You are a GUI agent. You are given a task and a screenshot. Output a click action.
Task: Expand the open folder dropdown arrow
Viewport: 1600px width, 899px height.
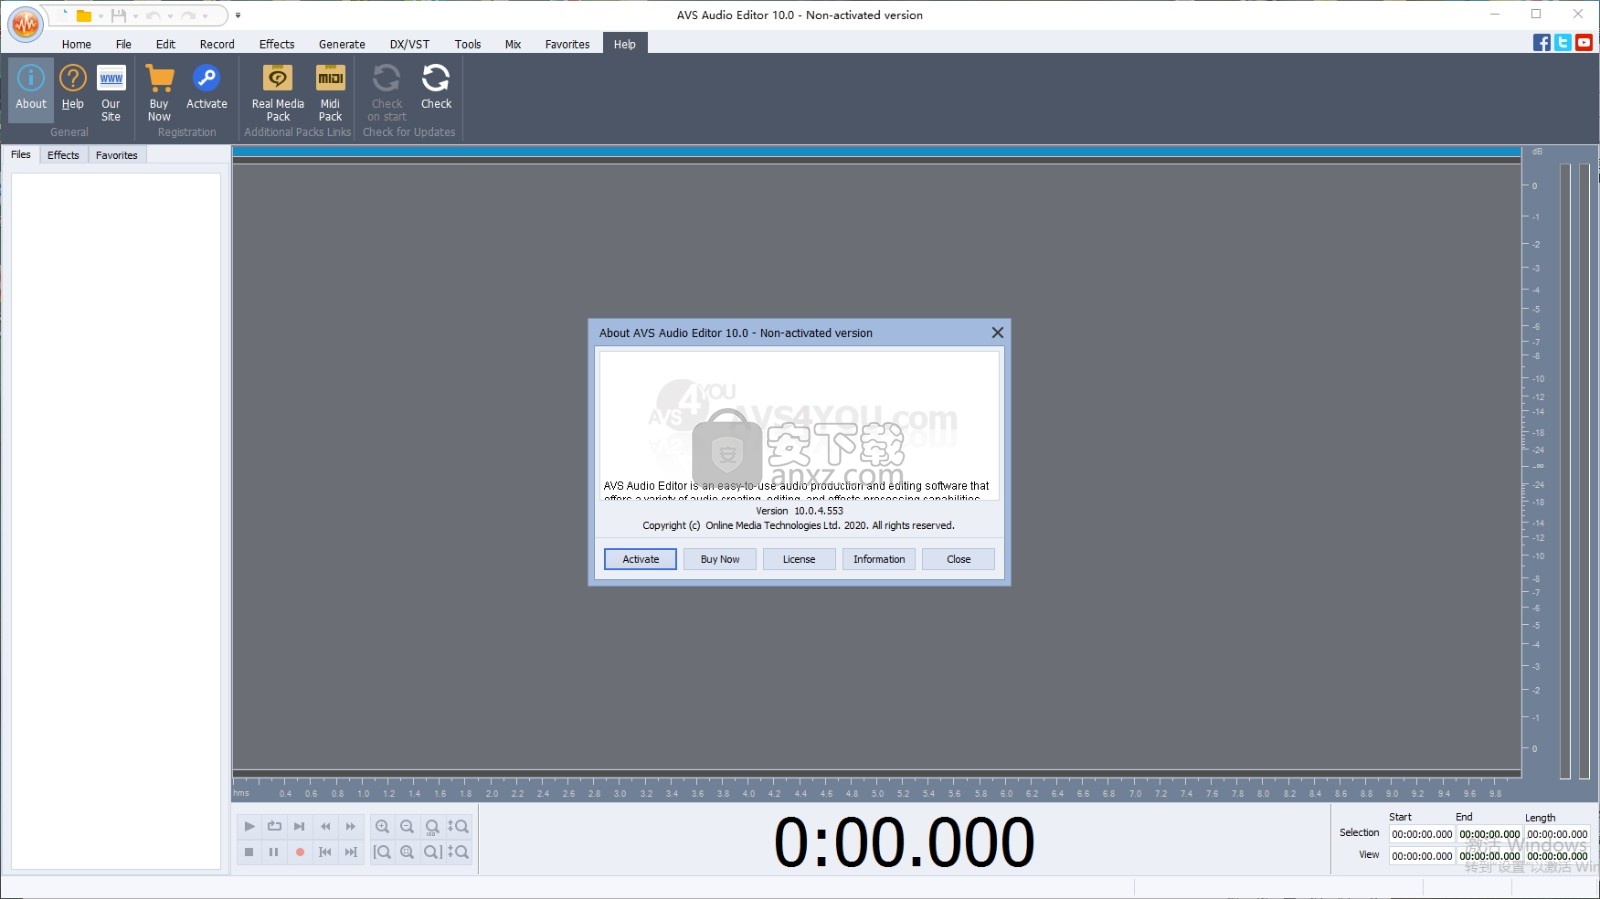101,16
